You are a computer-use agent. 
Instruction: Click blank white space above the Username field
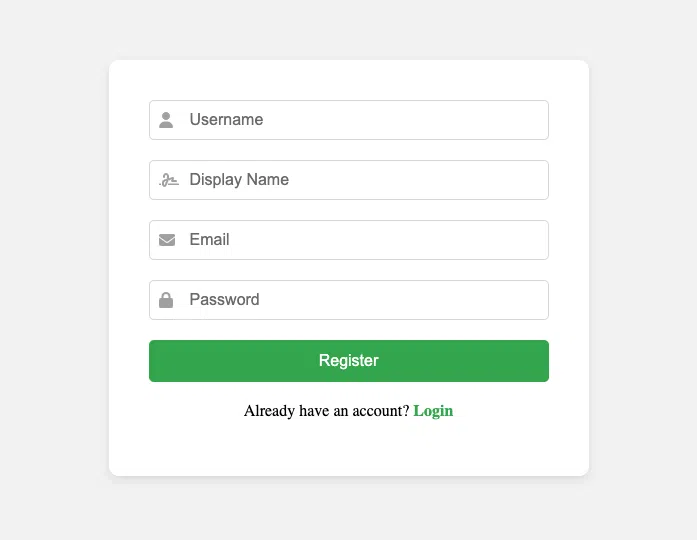click(x=349, y=80)
